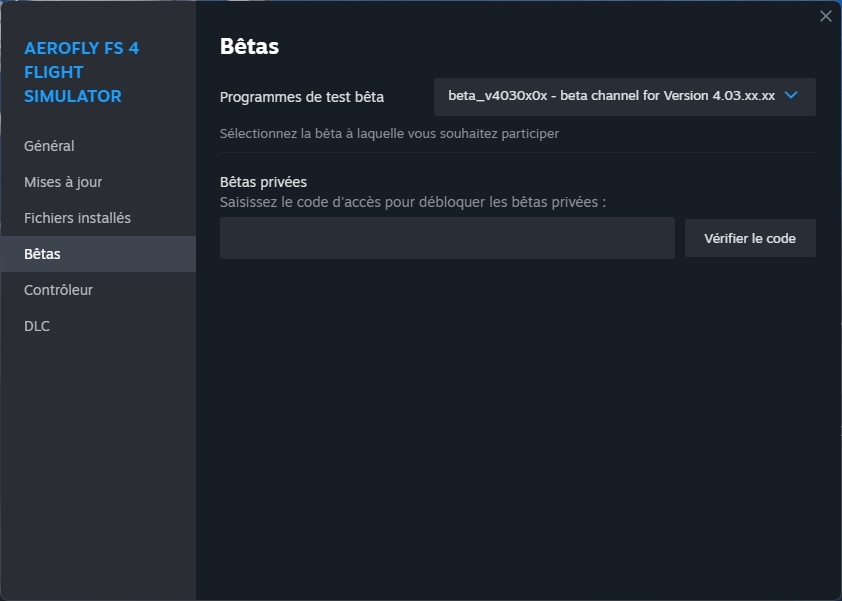Click the Saisissez le code d'accès instruction text
842x601 pixels.
[413, 202]
